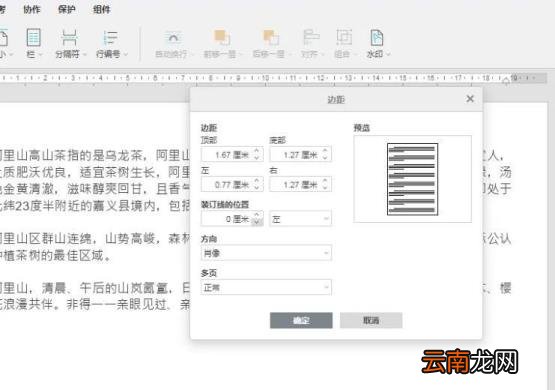The height and width of the screenshot is (390, 555).
Task: Decrease the 装订线 gutter value
Action: (x=257, y=222)
